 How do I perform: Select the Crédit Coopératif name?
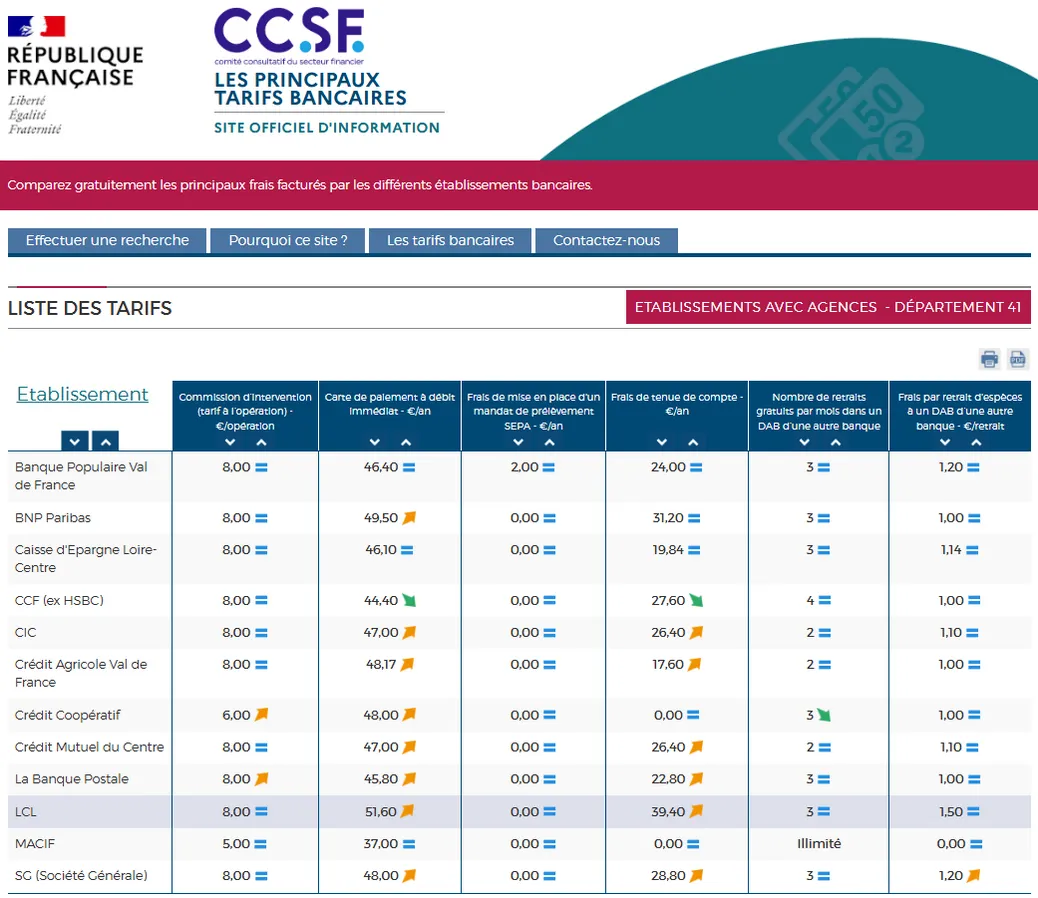pyautogui.click(x=68, y=715)
